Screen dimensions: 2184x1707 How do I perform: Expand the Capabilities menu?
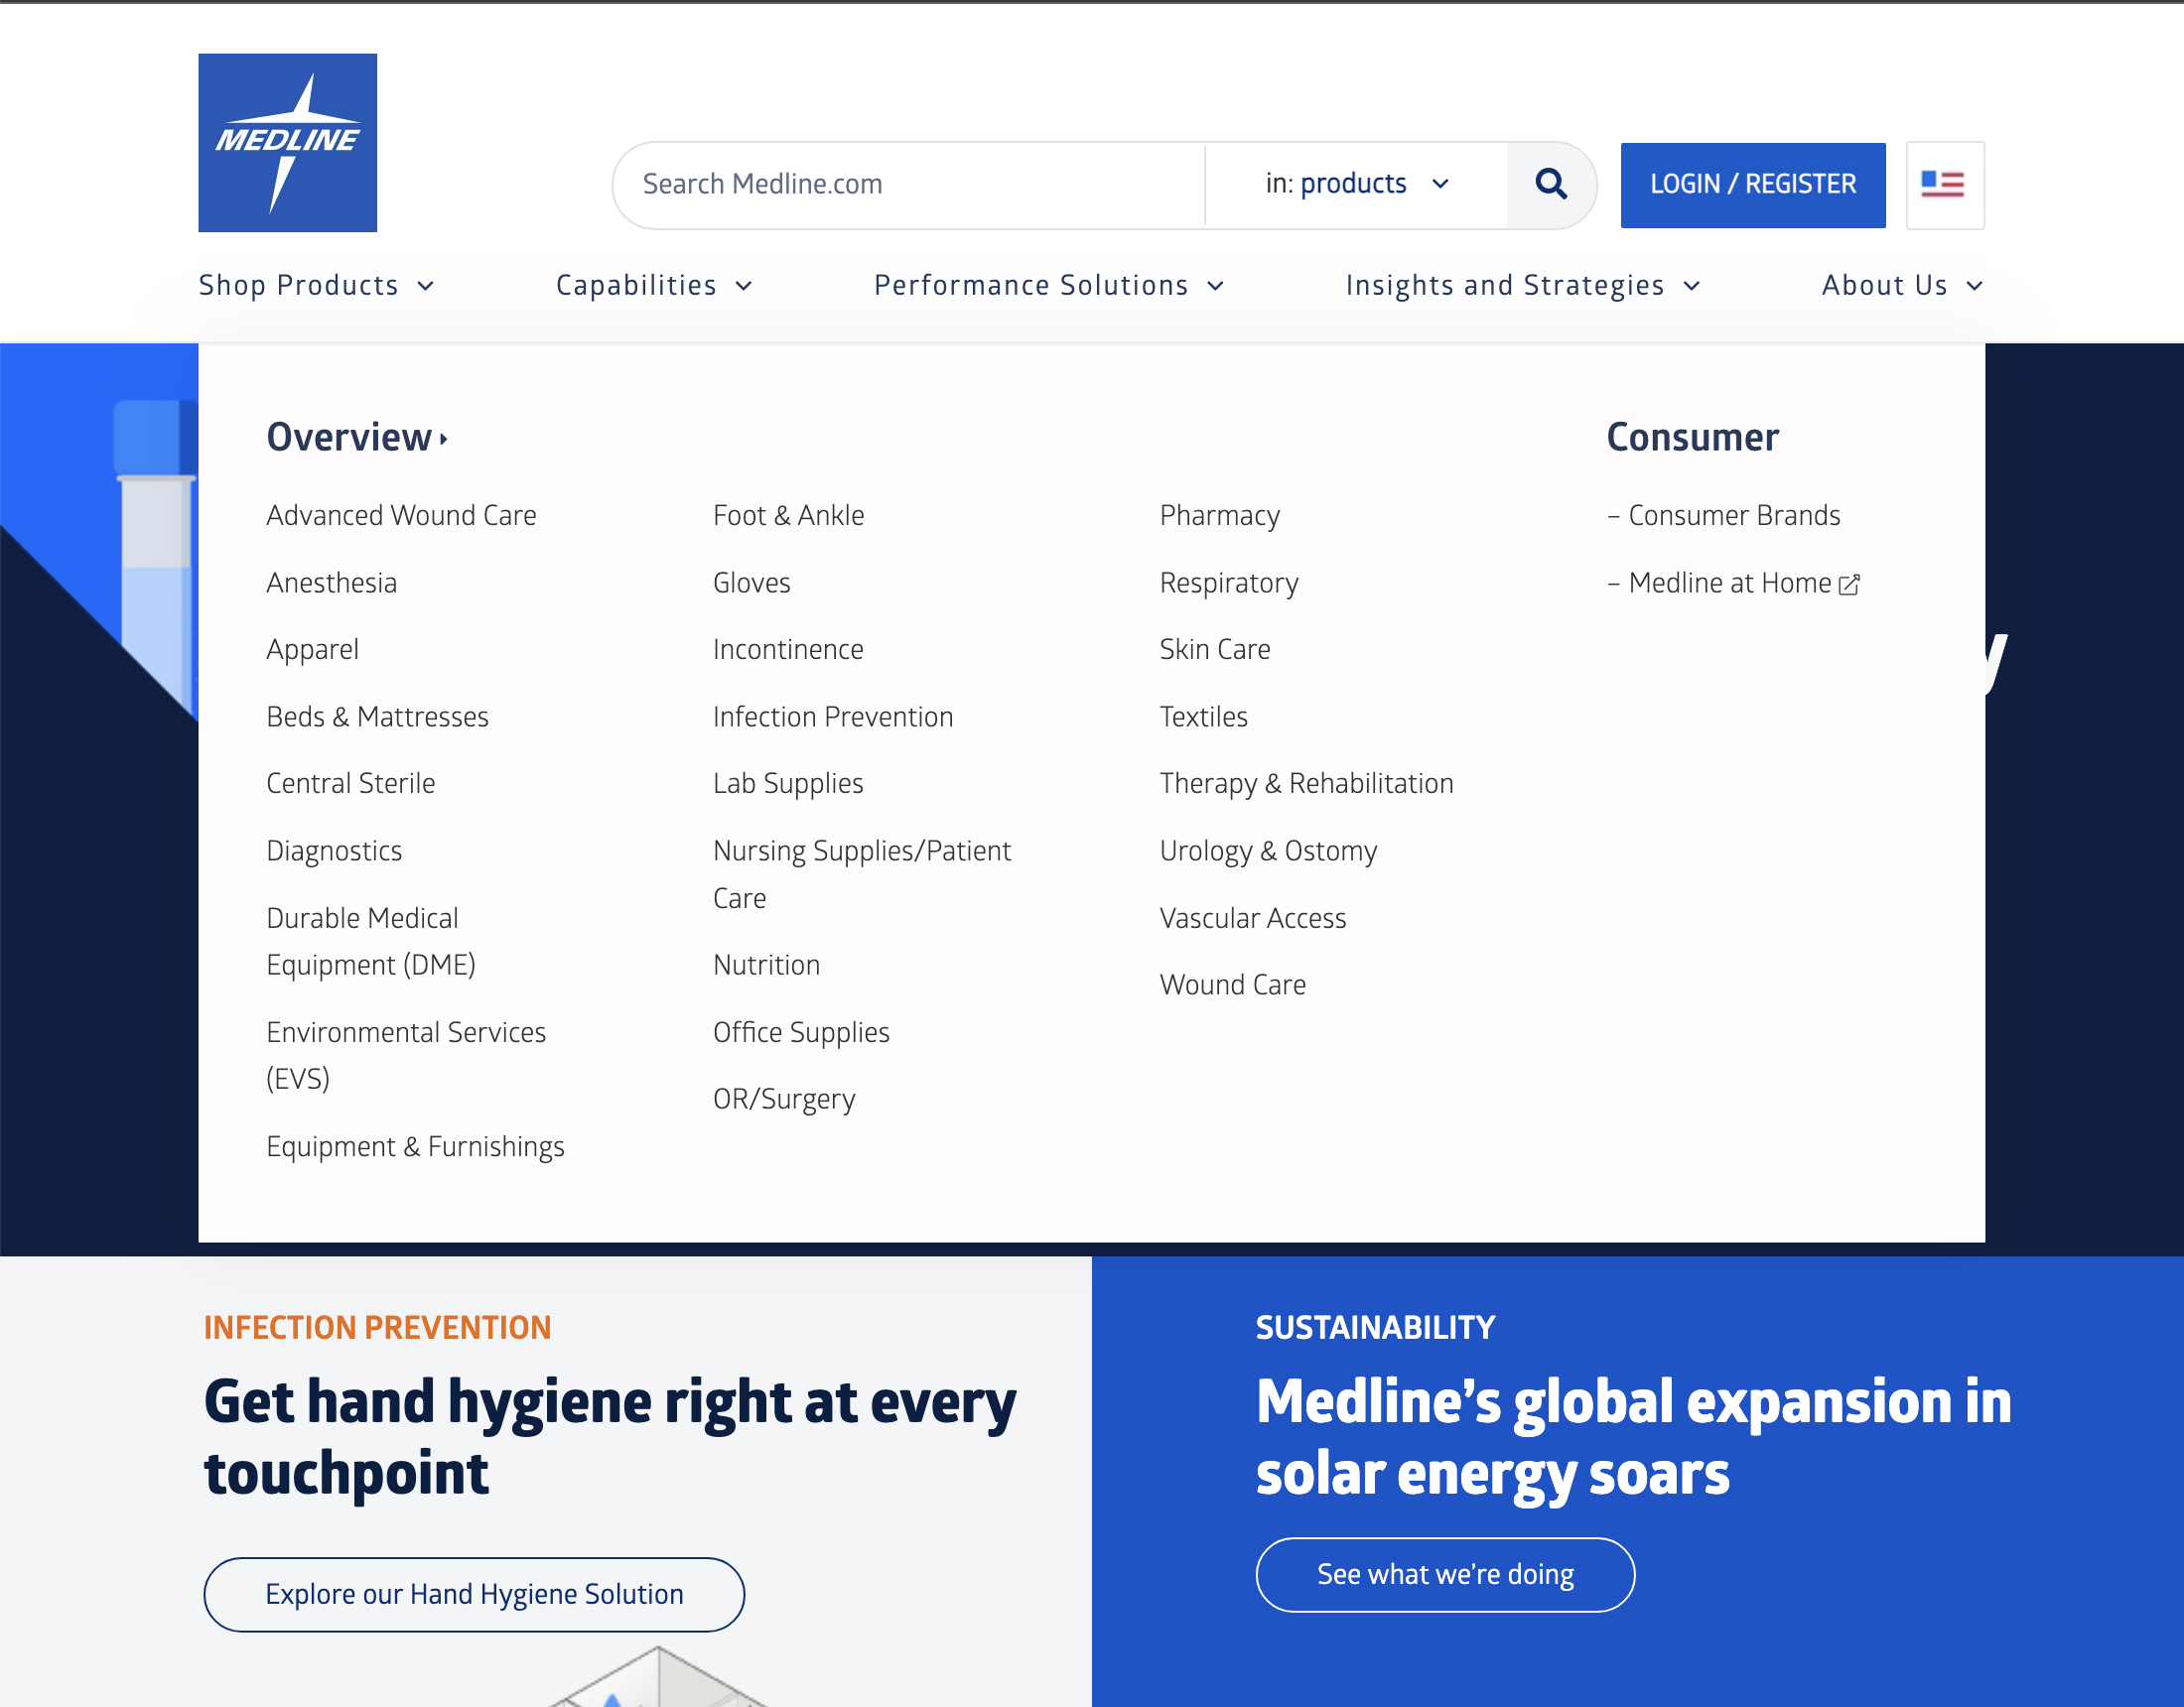pyautogui.click(x=653, y=286)
